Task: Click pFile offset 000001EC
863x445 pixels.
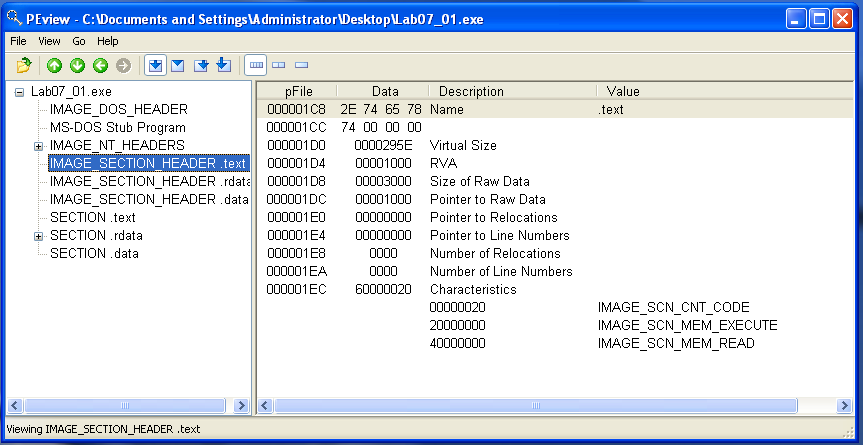Action: click(296, 289)
